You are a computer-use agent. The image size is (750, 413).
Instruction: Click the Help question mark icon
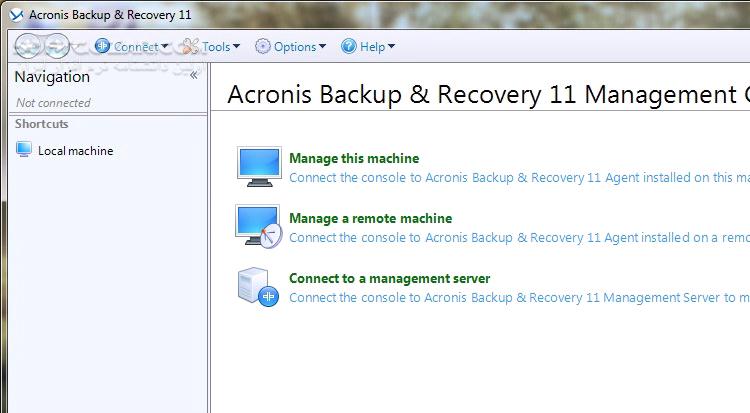[x=349, y=46]
